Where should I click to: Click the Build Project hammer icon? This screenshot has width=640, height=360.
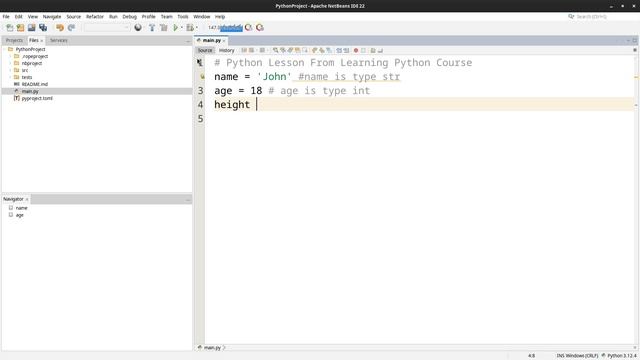click(x=152, y=28)
